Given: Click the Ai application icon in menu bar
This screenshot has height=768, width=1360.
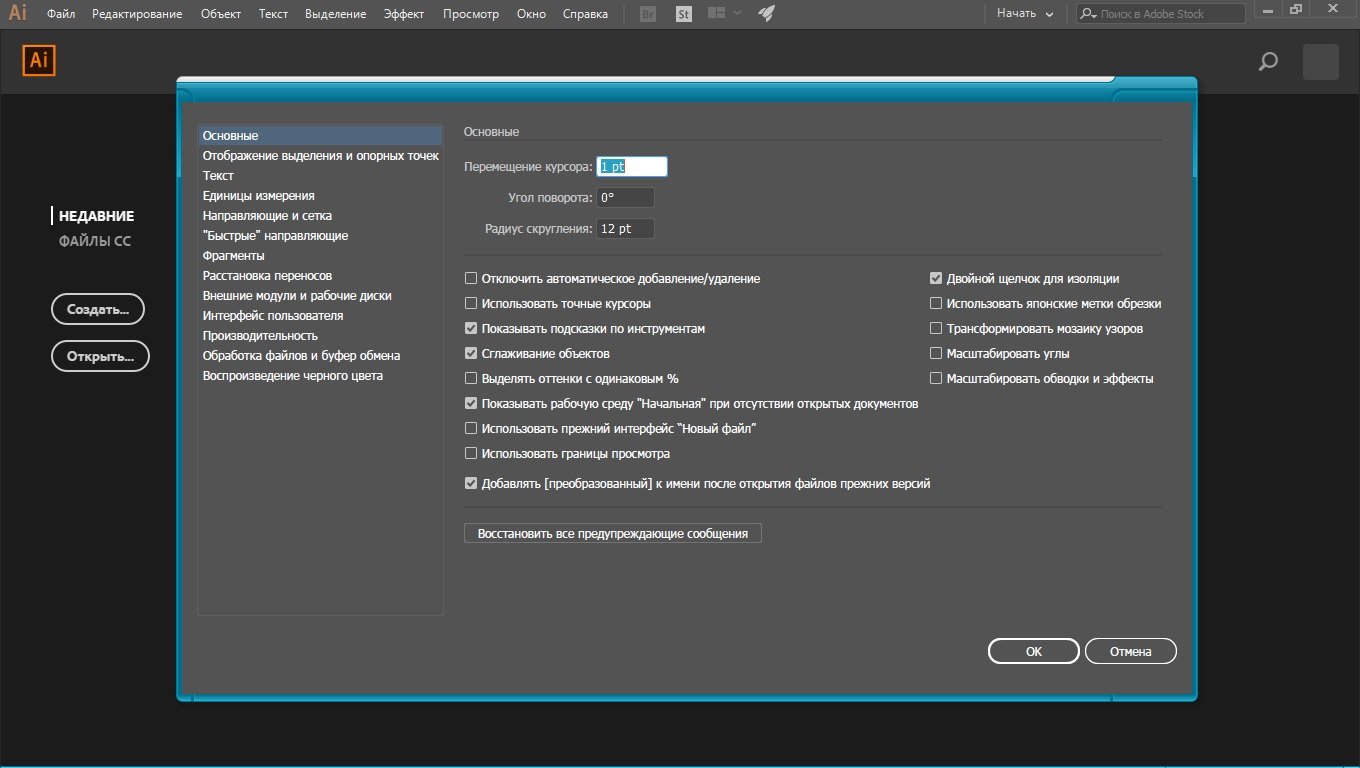Looking at the screenshot, I should pyautogui.click(x=17, y=14).
